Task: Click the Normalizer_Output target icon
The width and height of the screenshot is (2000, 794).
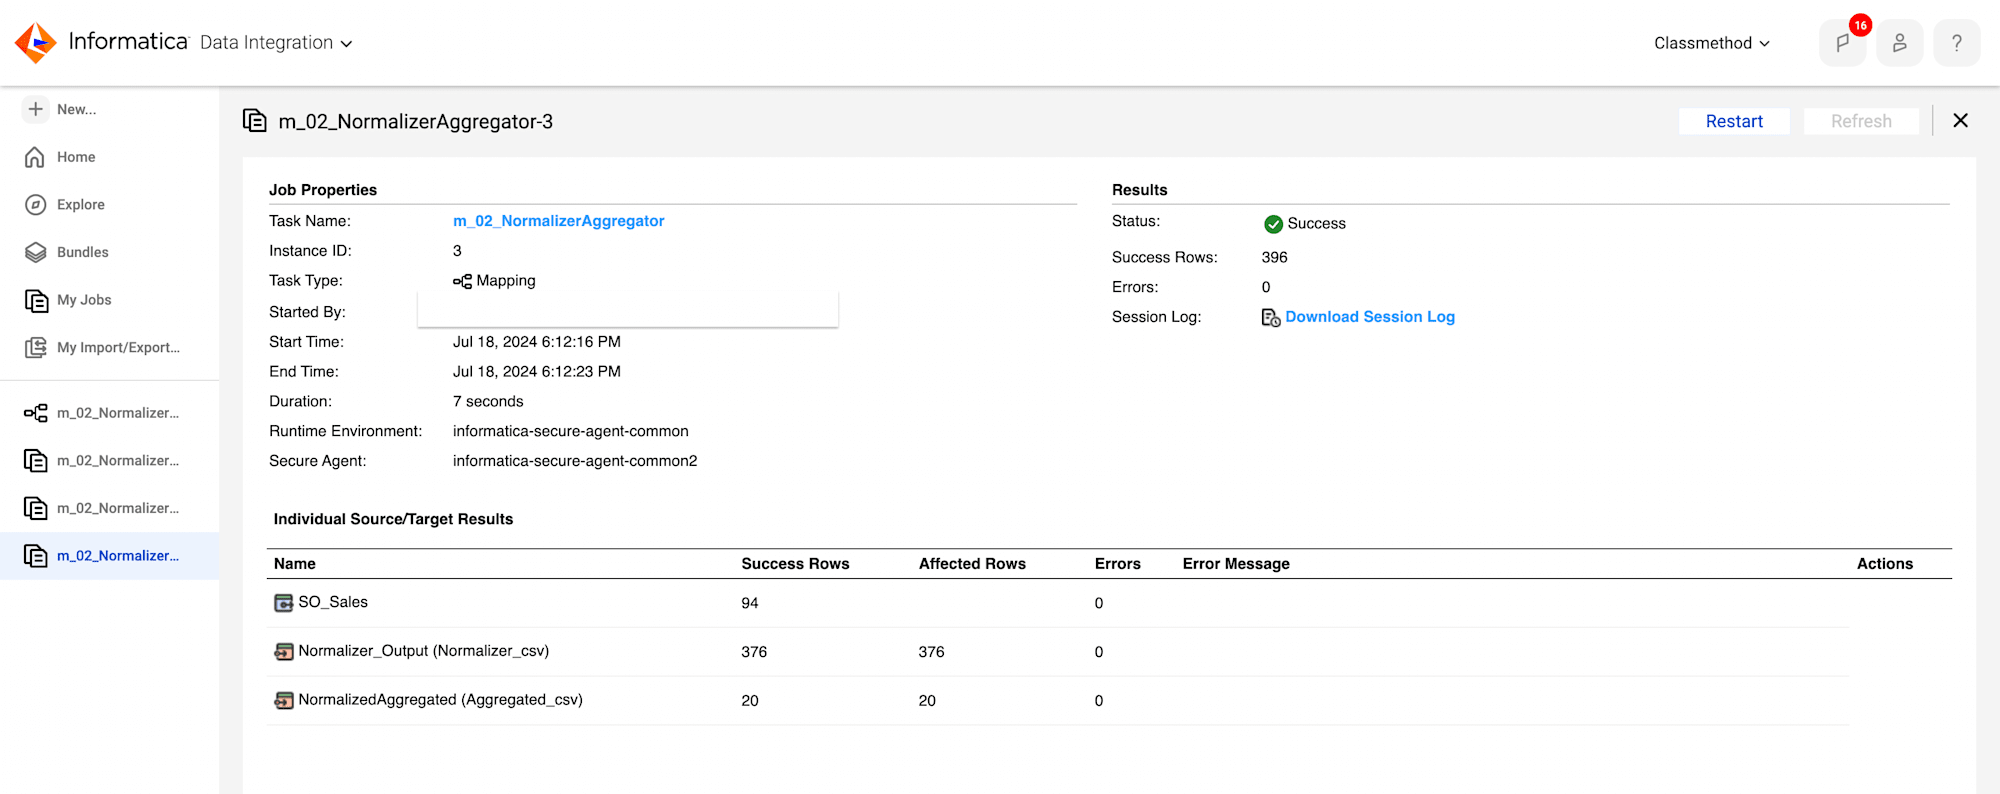Action: (x=284, y=652)
